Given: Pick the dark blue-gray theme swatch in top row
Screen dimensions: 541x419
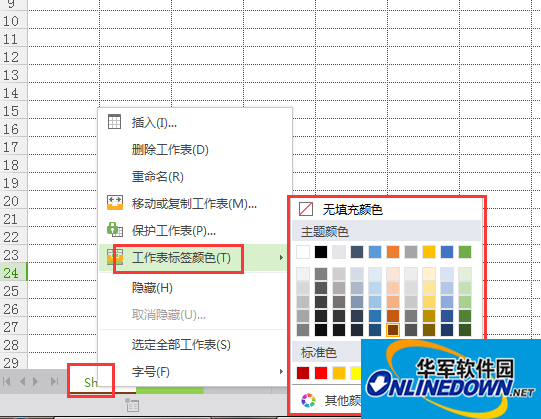Looking at the screenshot, I should [x=357, y=252].
